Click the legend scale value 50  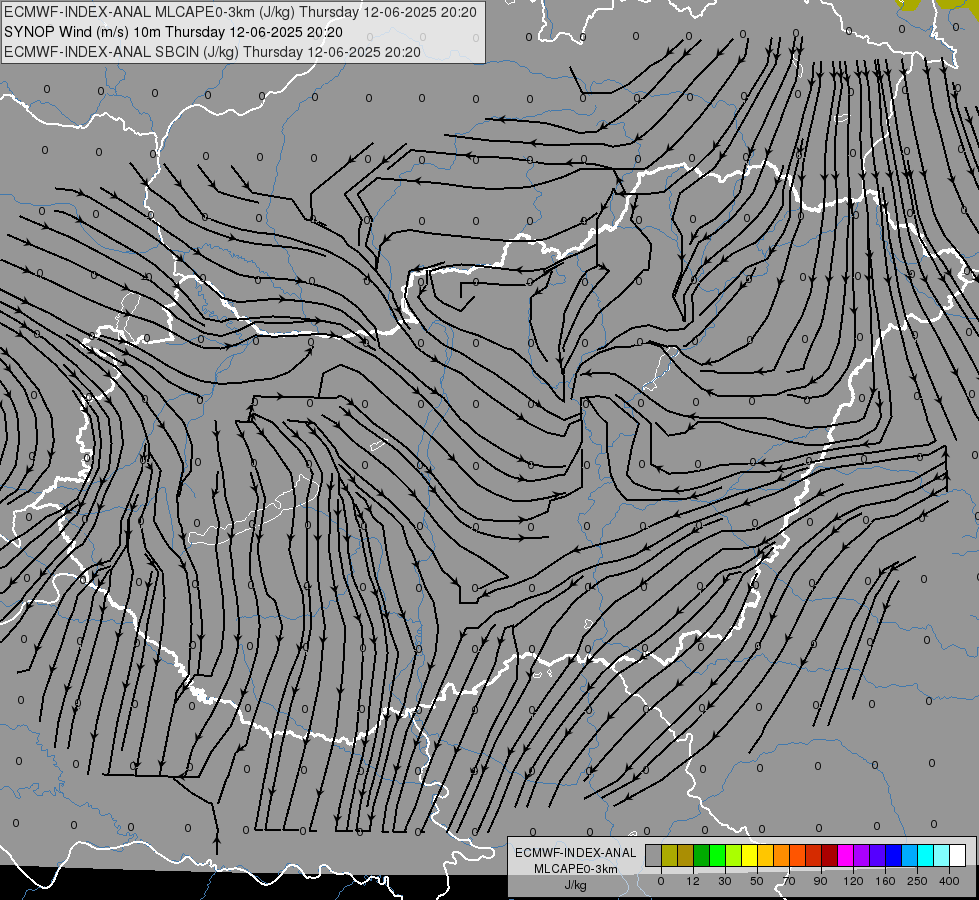(757, 881)
